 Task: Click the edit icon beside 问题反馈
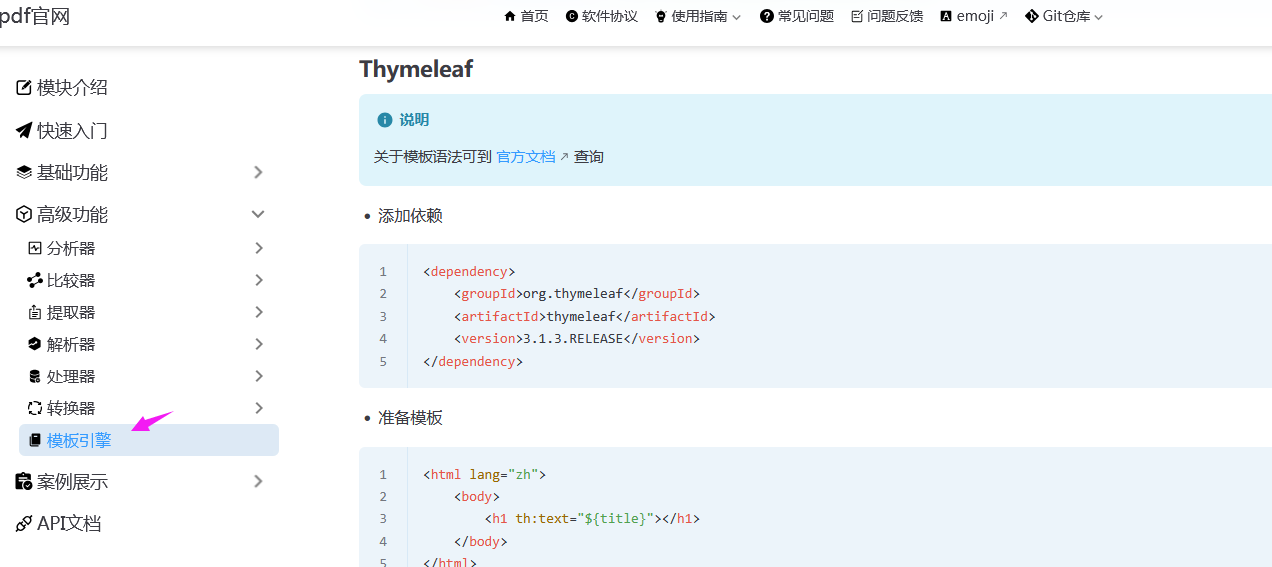[856, 16]
